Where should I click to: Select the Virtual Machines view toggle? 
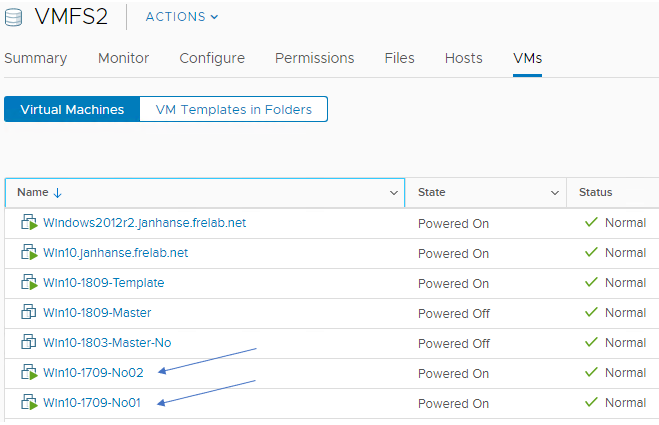72,109
